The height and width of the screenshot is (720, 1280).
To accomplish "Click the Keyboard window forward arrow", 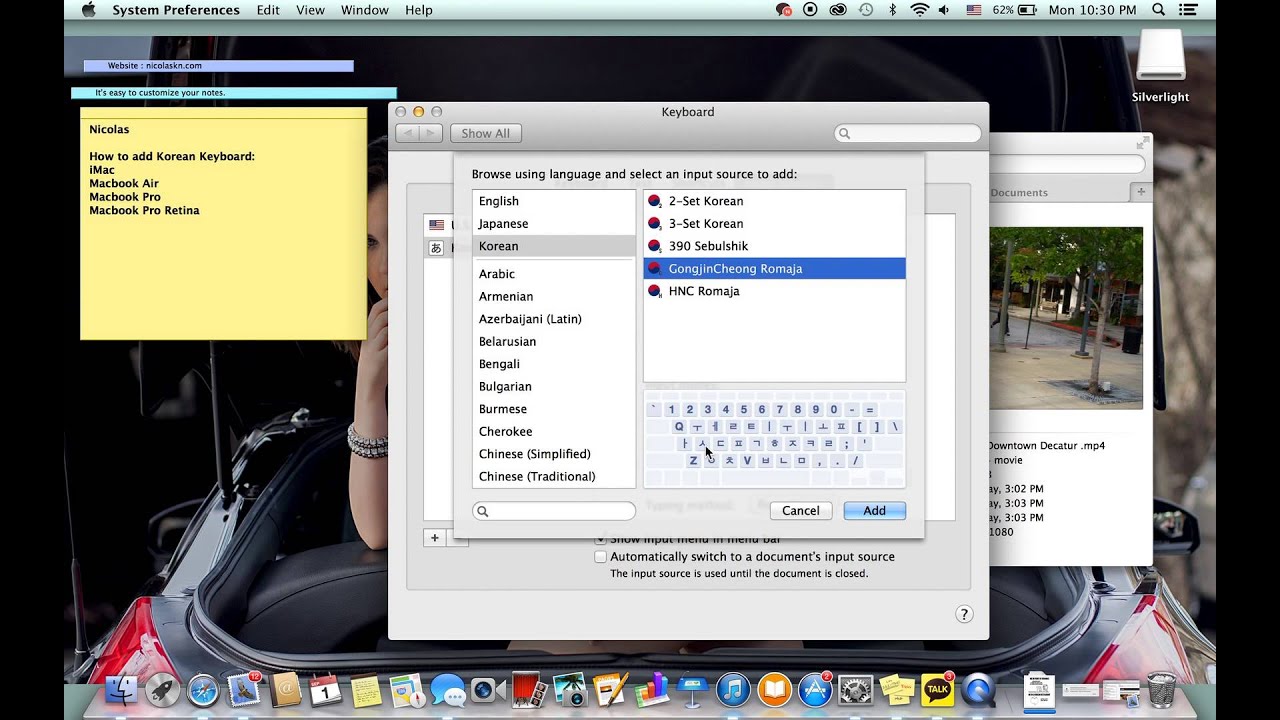I will point(430,133).
